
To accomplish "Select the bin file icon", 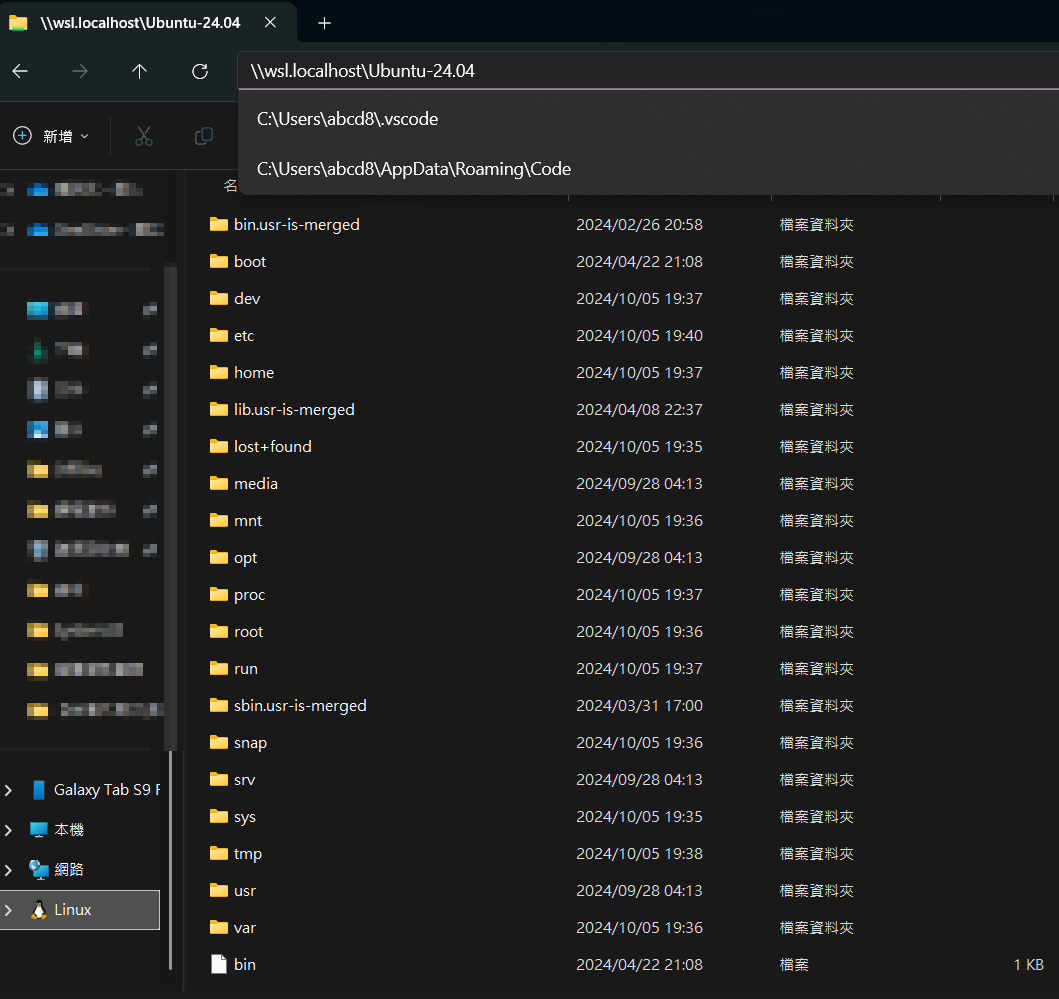I will pyautogui.click(x=219, y=964).
